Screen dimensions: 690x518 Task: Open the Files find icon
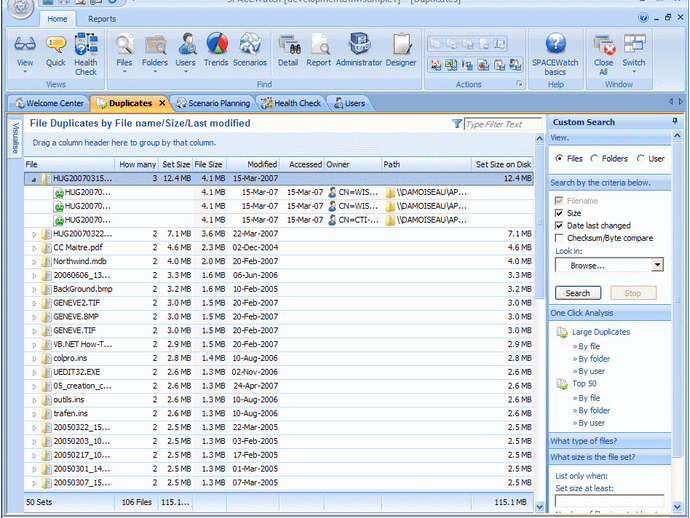point(125,44)
